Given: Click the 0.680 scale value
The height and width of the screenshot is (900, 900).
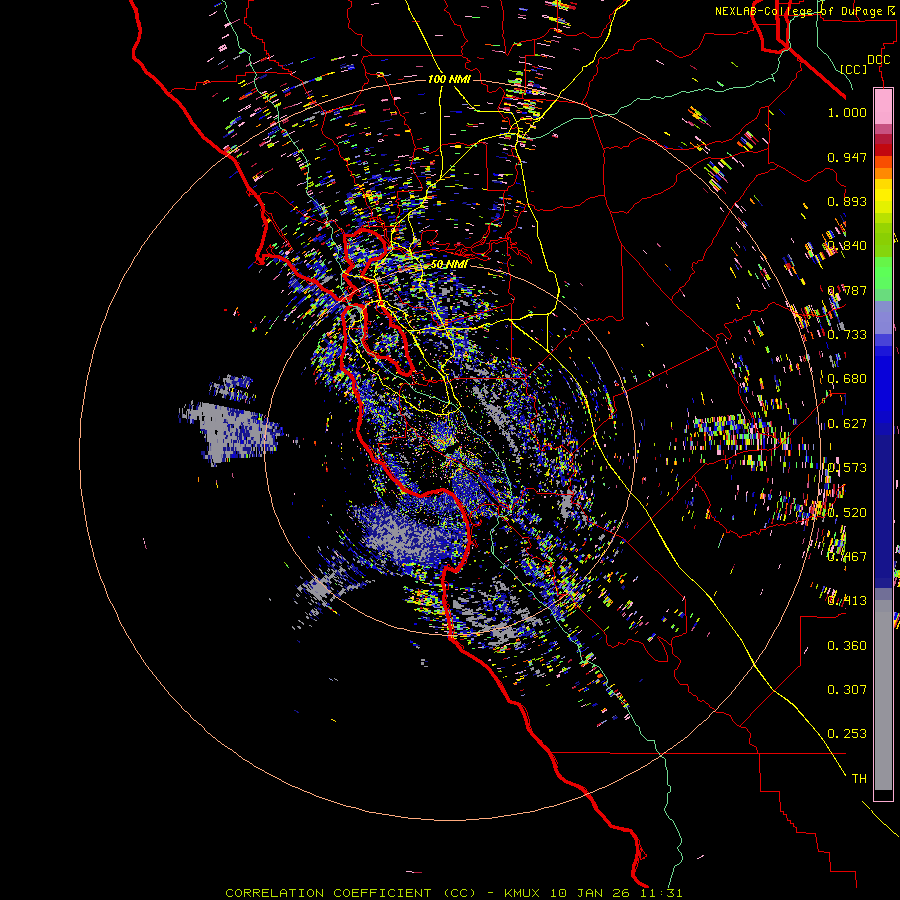Looking at the screenshot, I should click(847, 379).
